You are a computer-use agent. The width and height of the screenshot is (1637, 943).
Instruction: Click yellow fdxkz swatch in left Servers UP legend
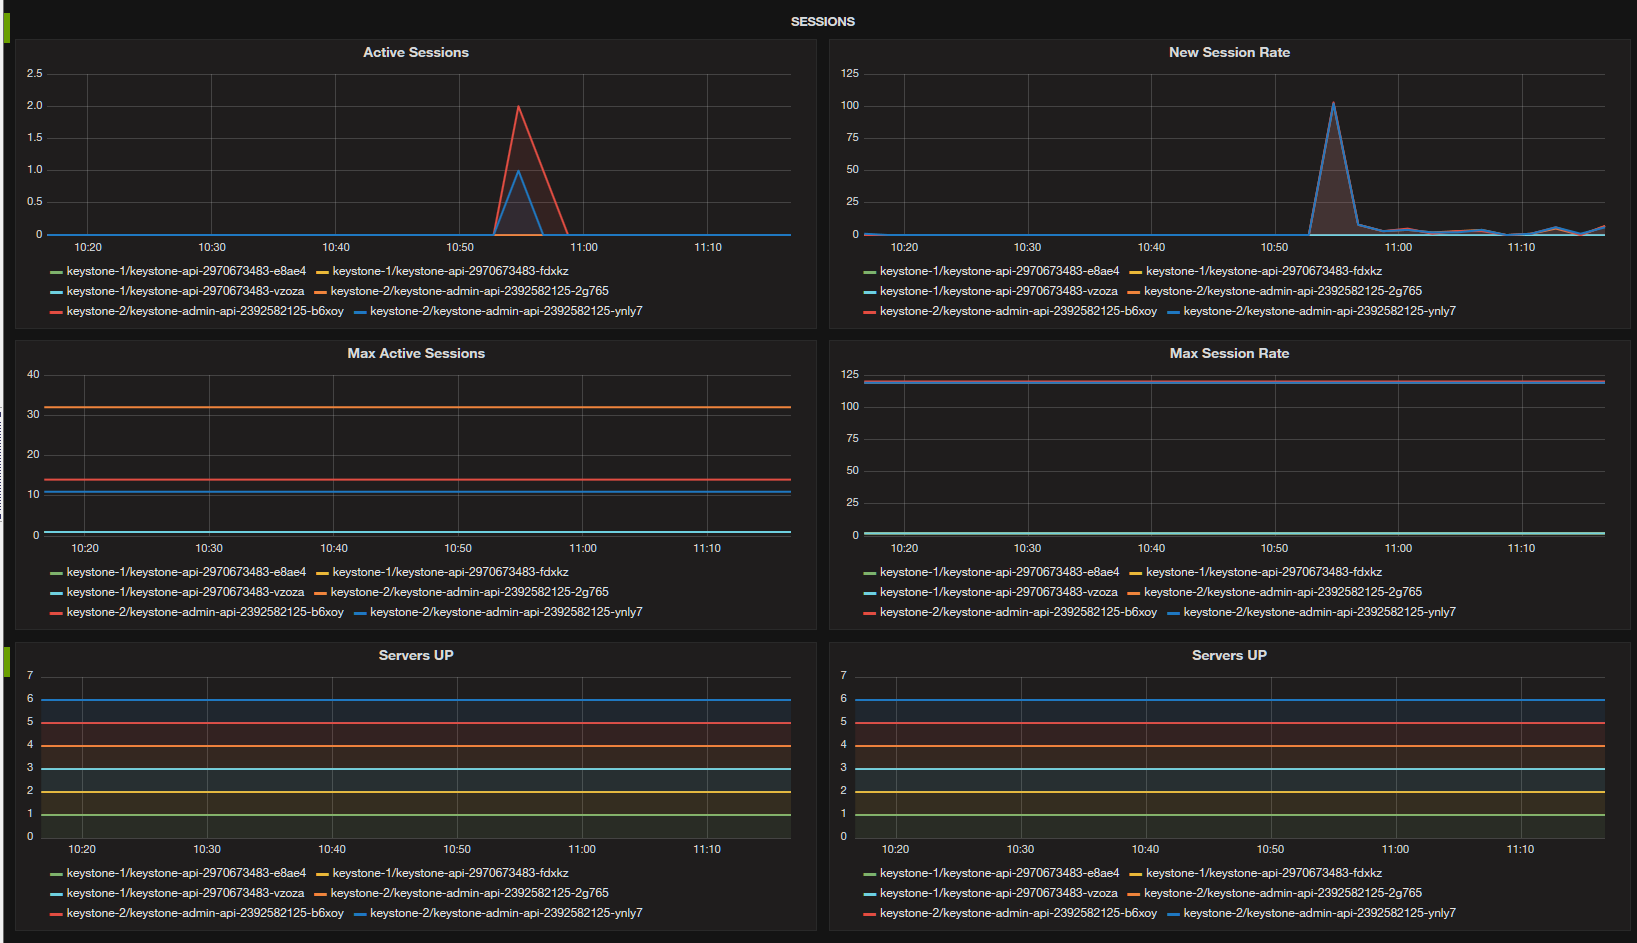(322, 874)
